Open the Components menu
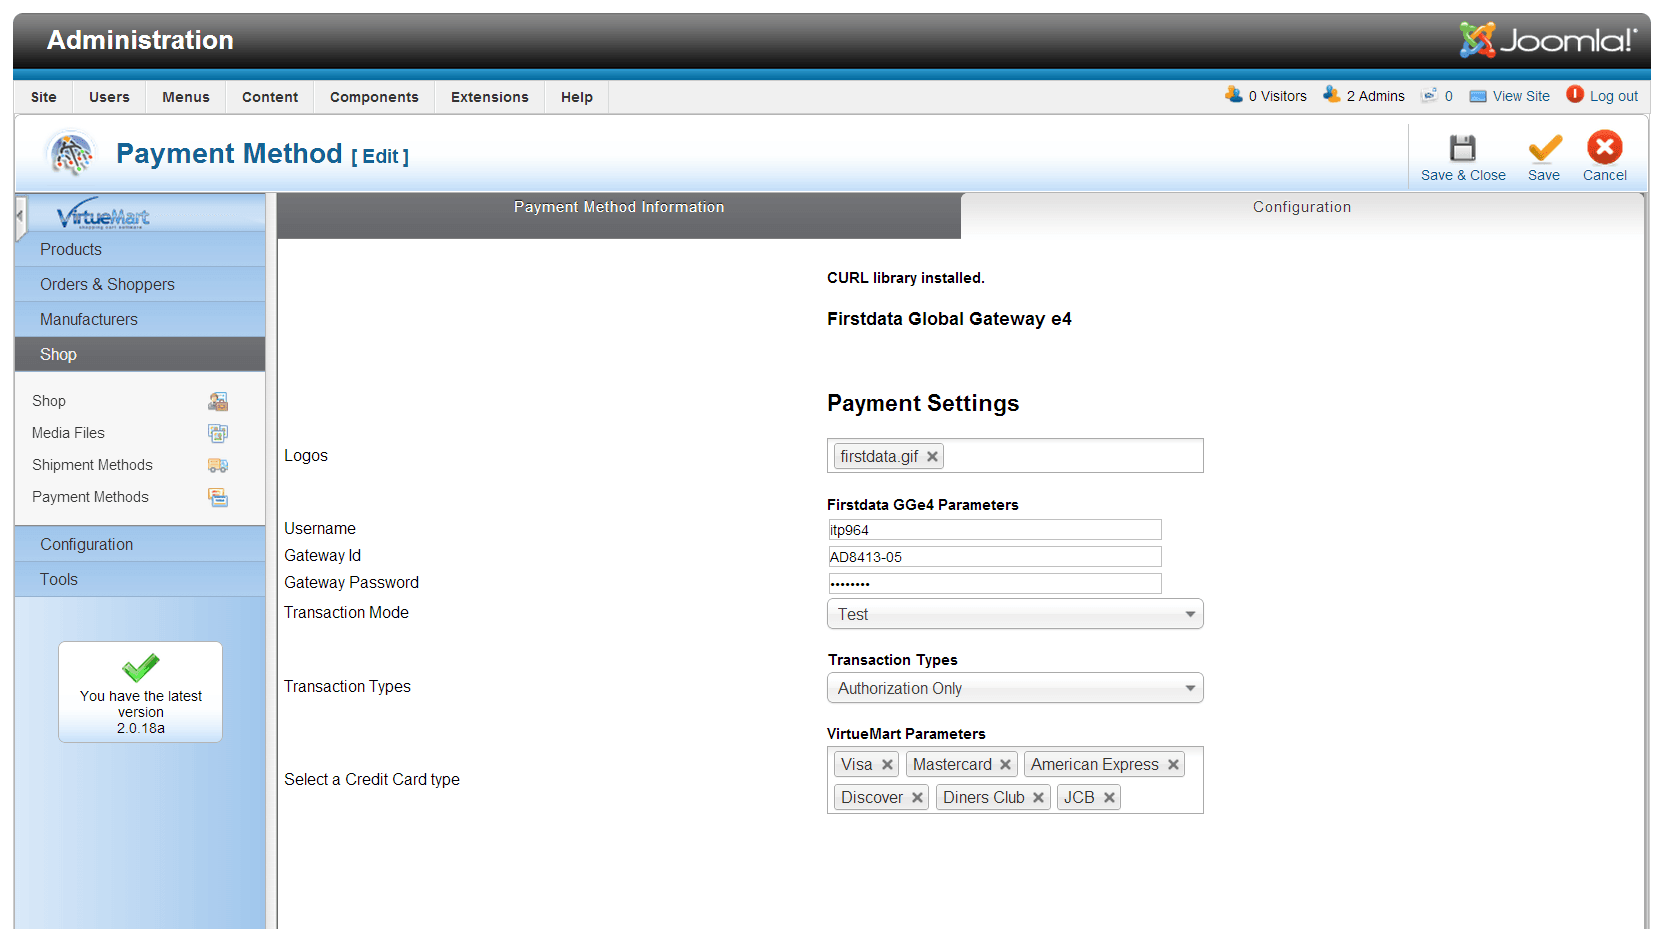 click(x=374, y=97)
